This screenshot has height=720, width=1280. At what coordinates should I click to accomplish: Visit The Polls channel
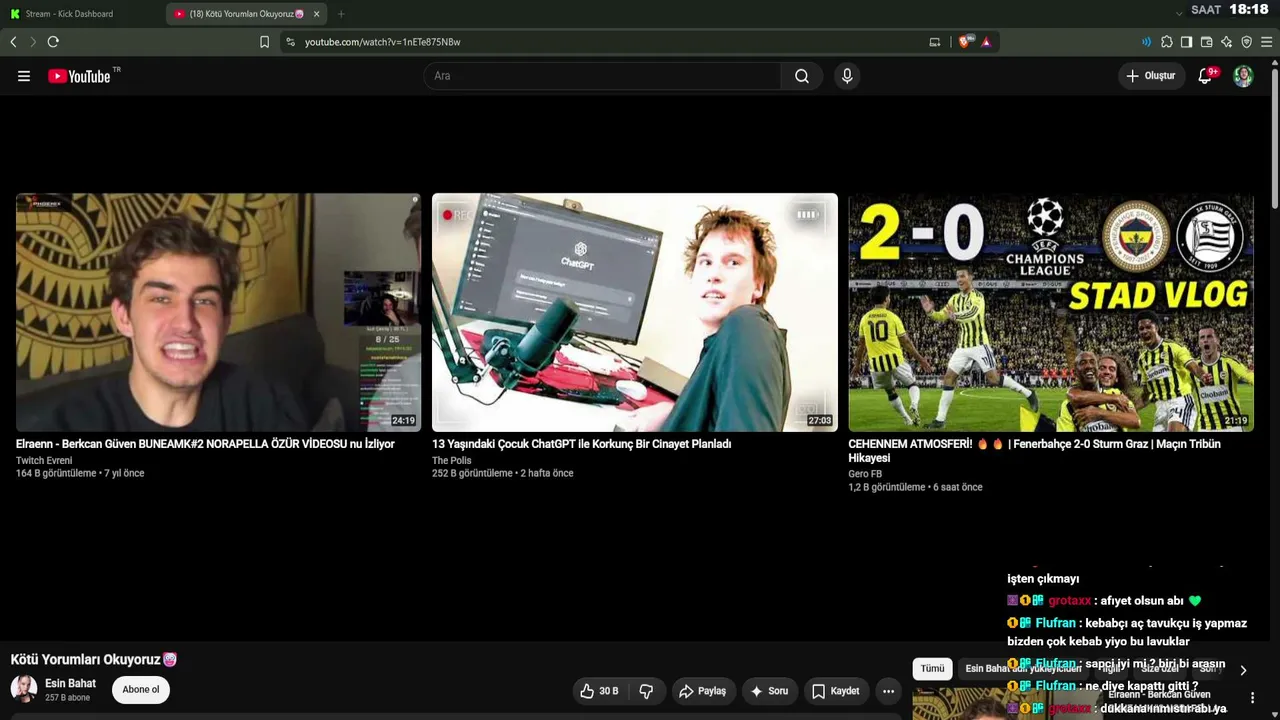click(452, 461)
